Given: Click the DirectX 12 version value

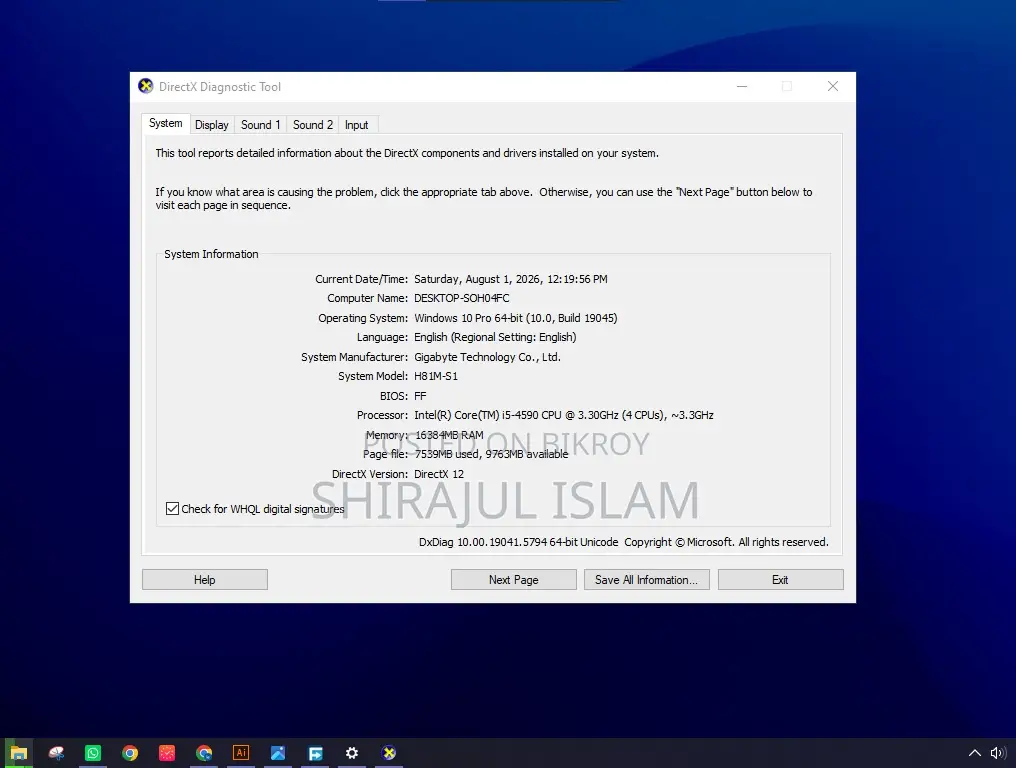Looking at the screenshot, I should (439, 474).
